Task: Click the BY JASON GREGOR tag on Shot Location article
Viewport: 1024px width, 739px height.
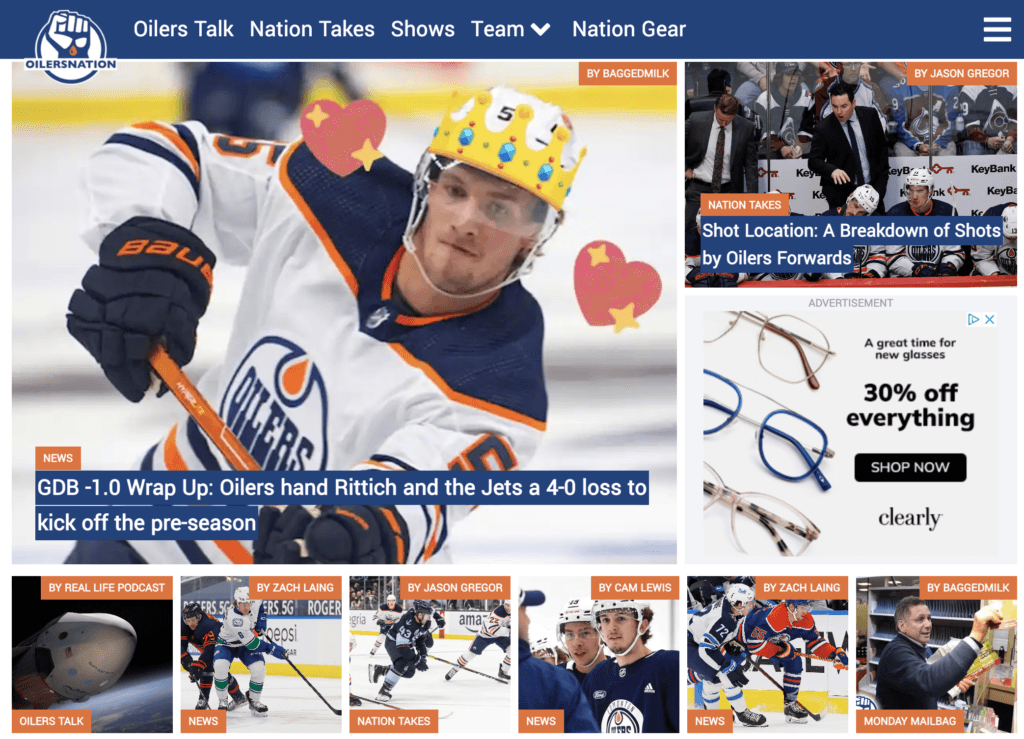Action: tap(961, 74)
